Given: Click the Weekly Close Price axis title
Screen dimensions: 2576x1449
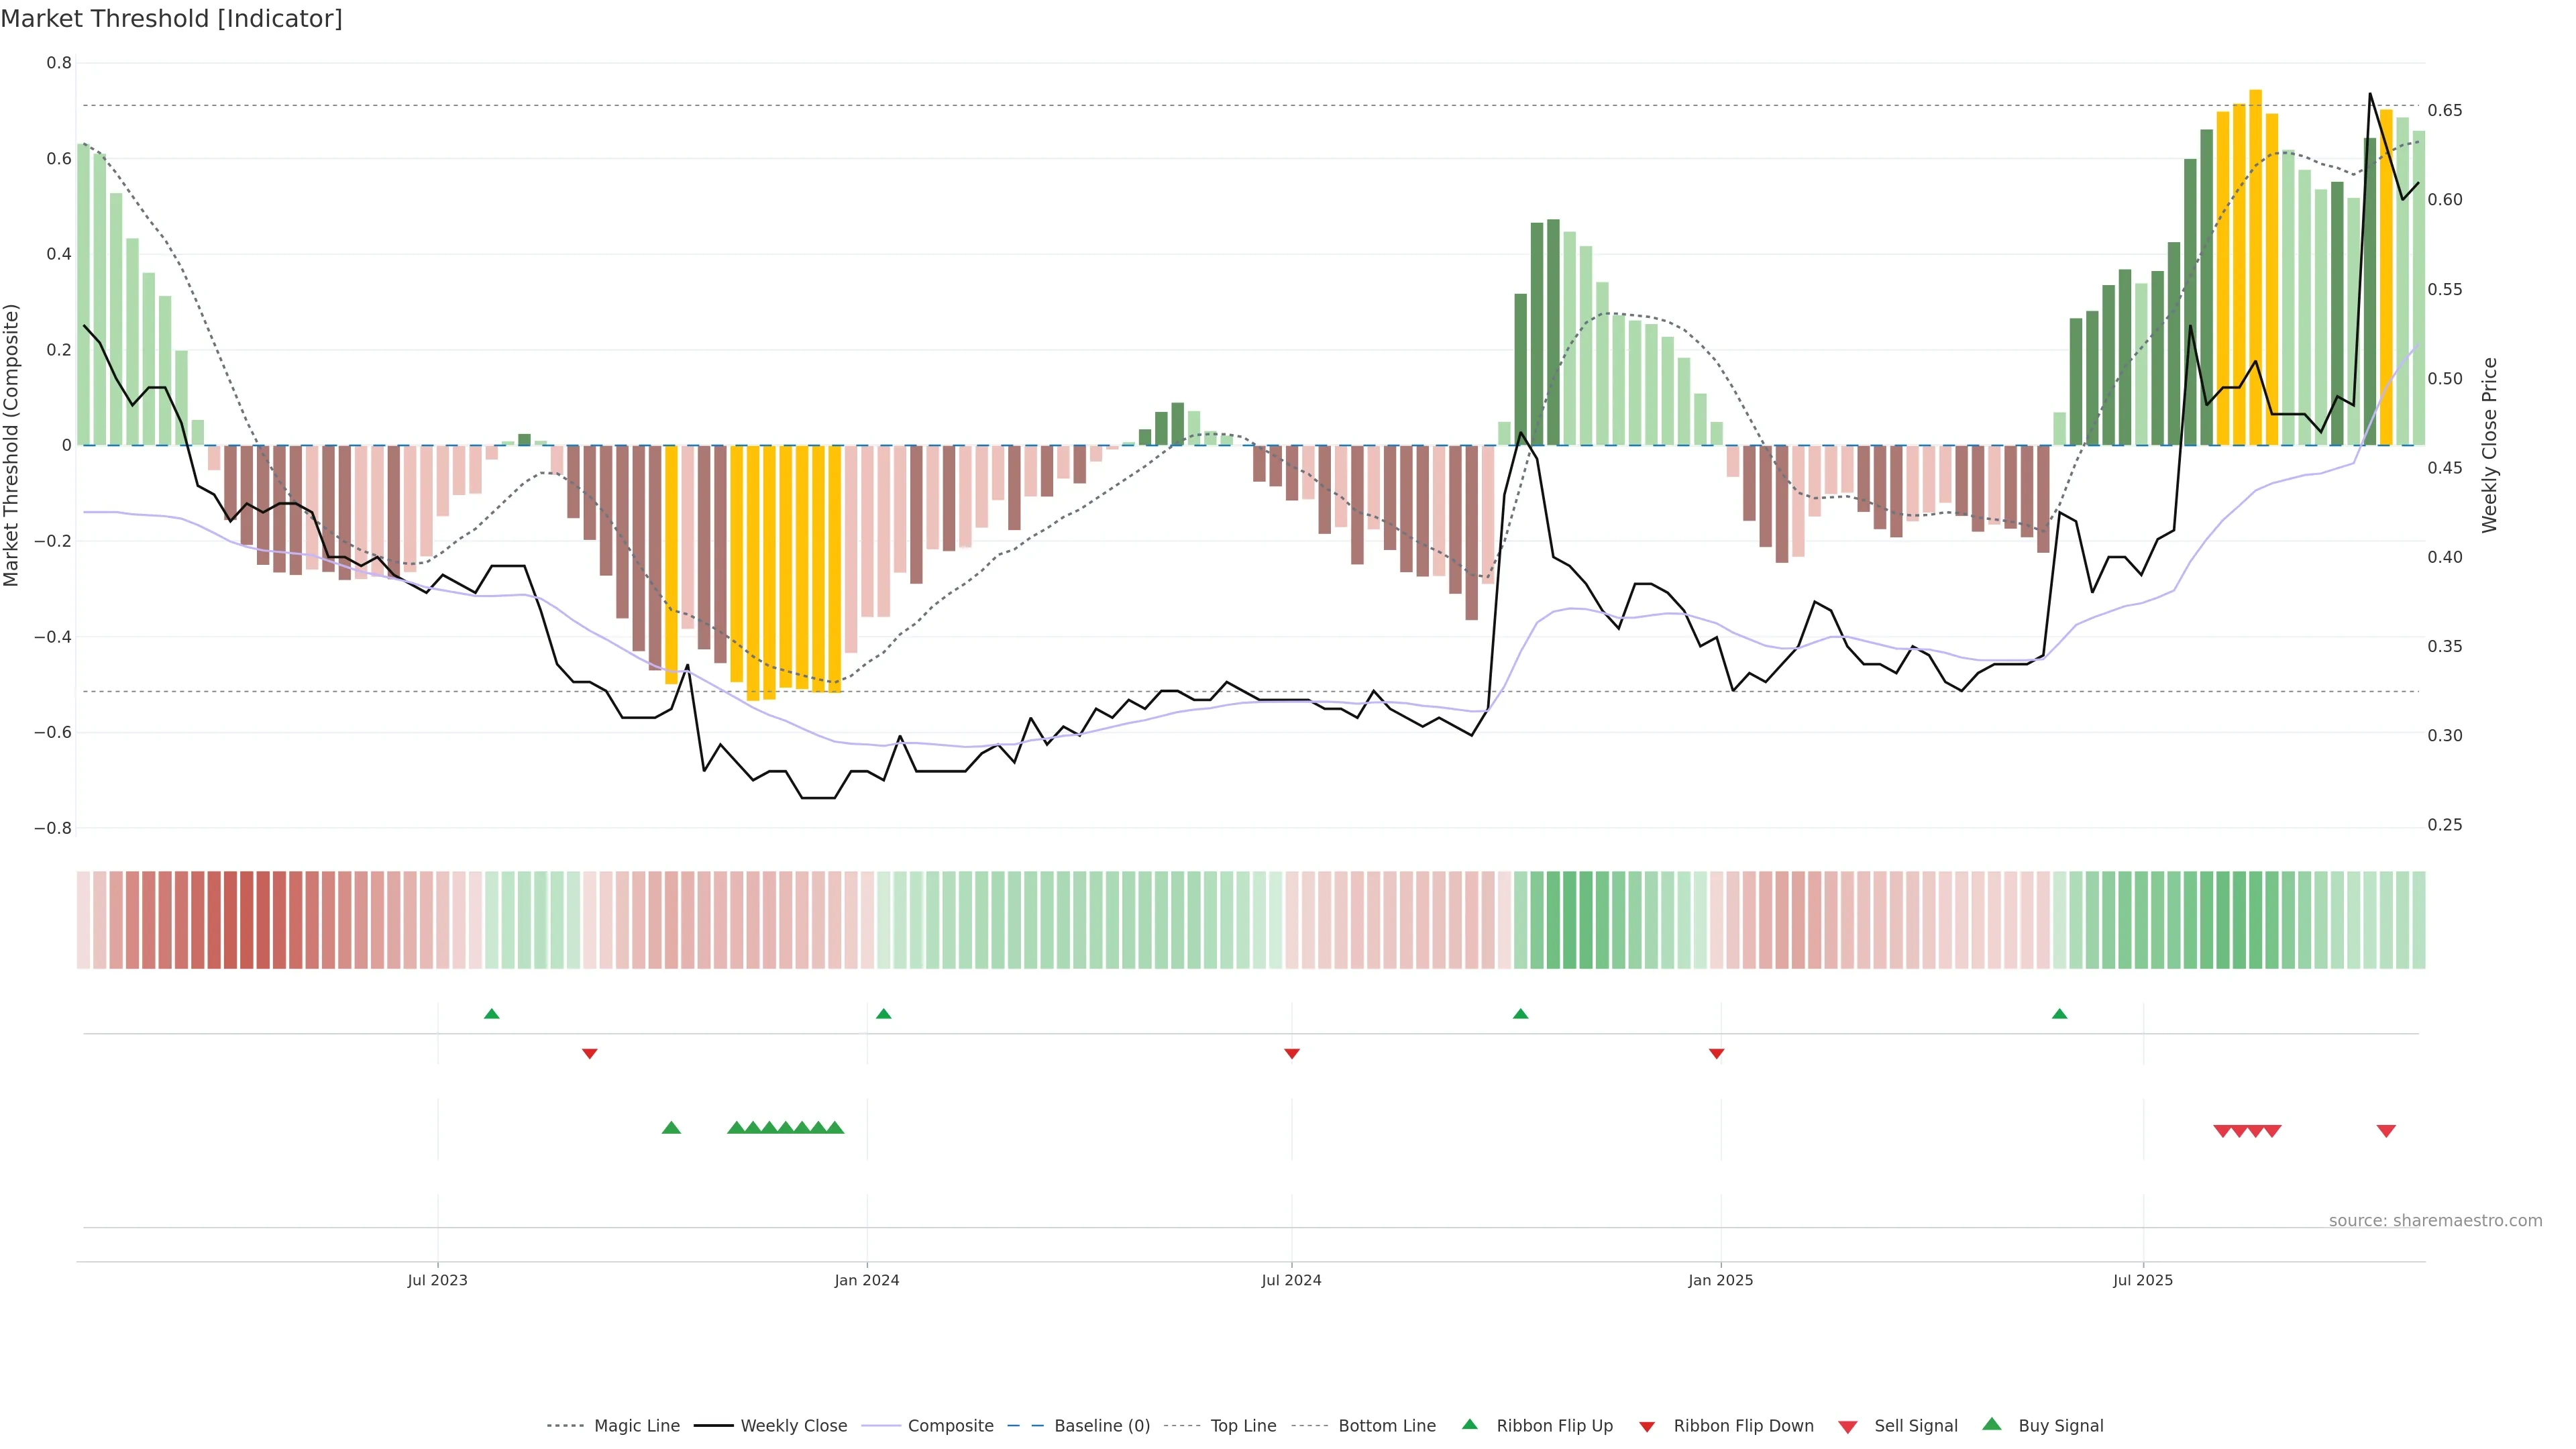Looking at the screenshot, I should (x=2489, y=445).
